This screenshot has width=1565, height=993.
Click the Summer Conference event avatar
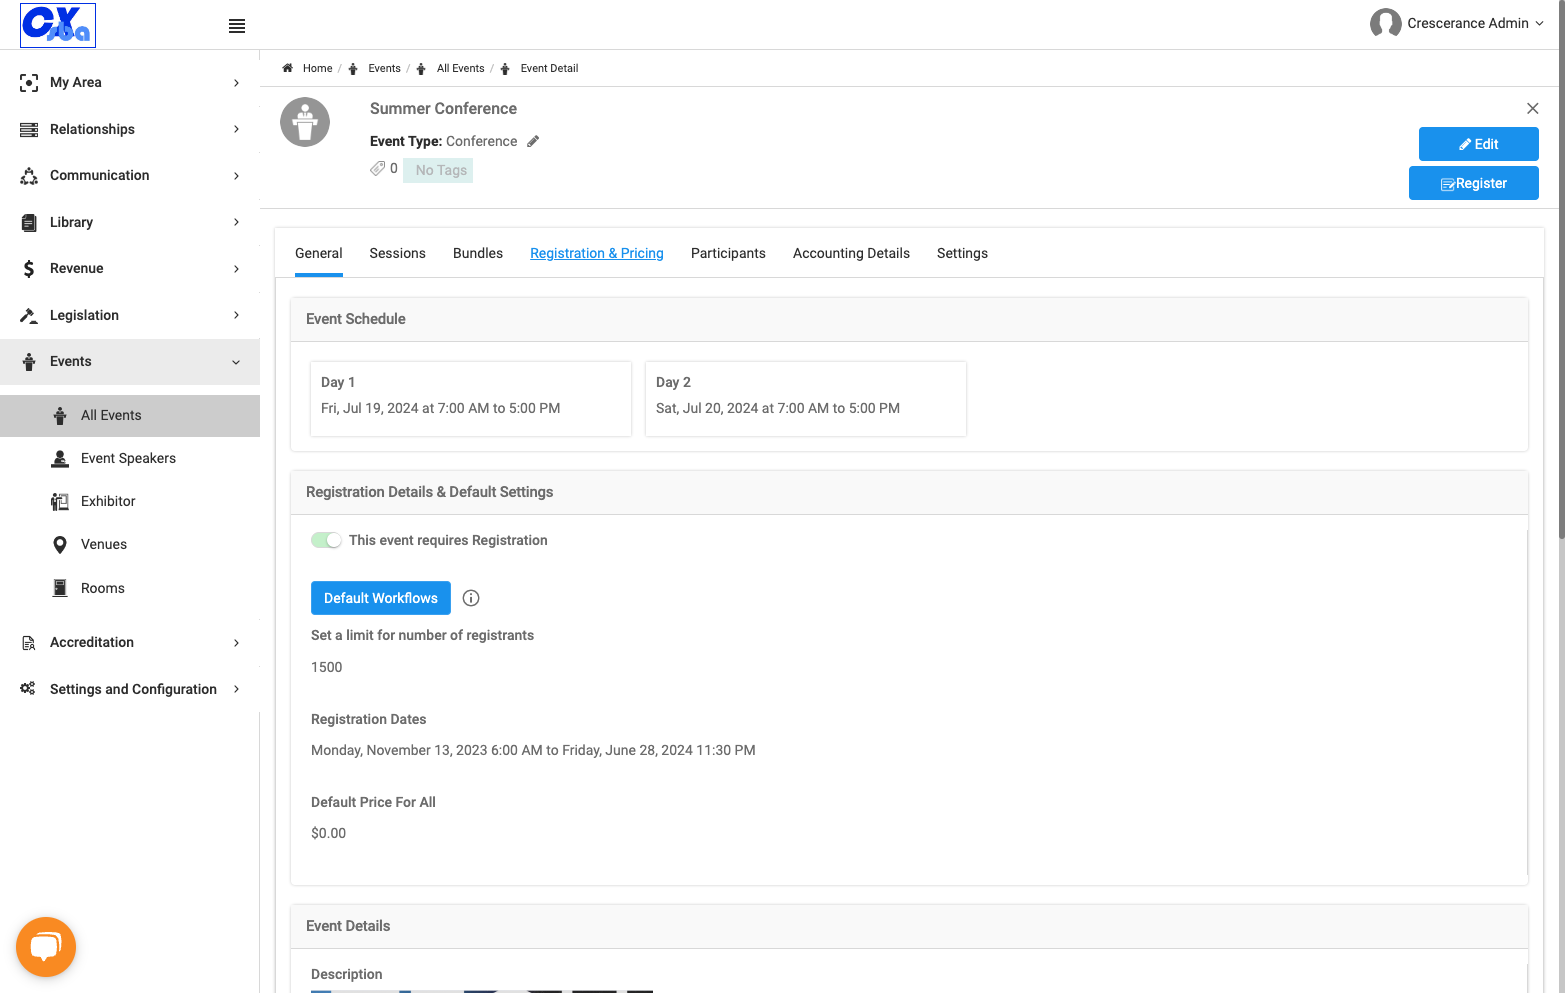(x=305, y=122)
